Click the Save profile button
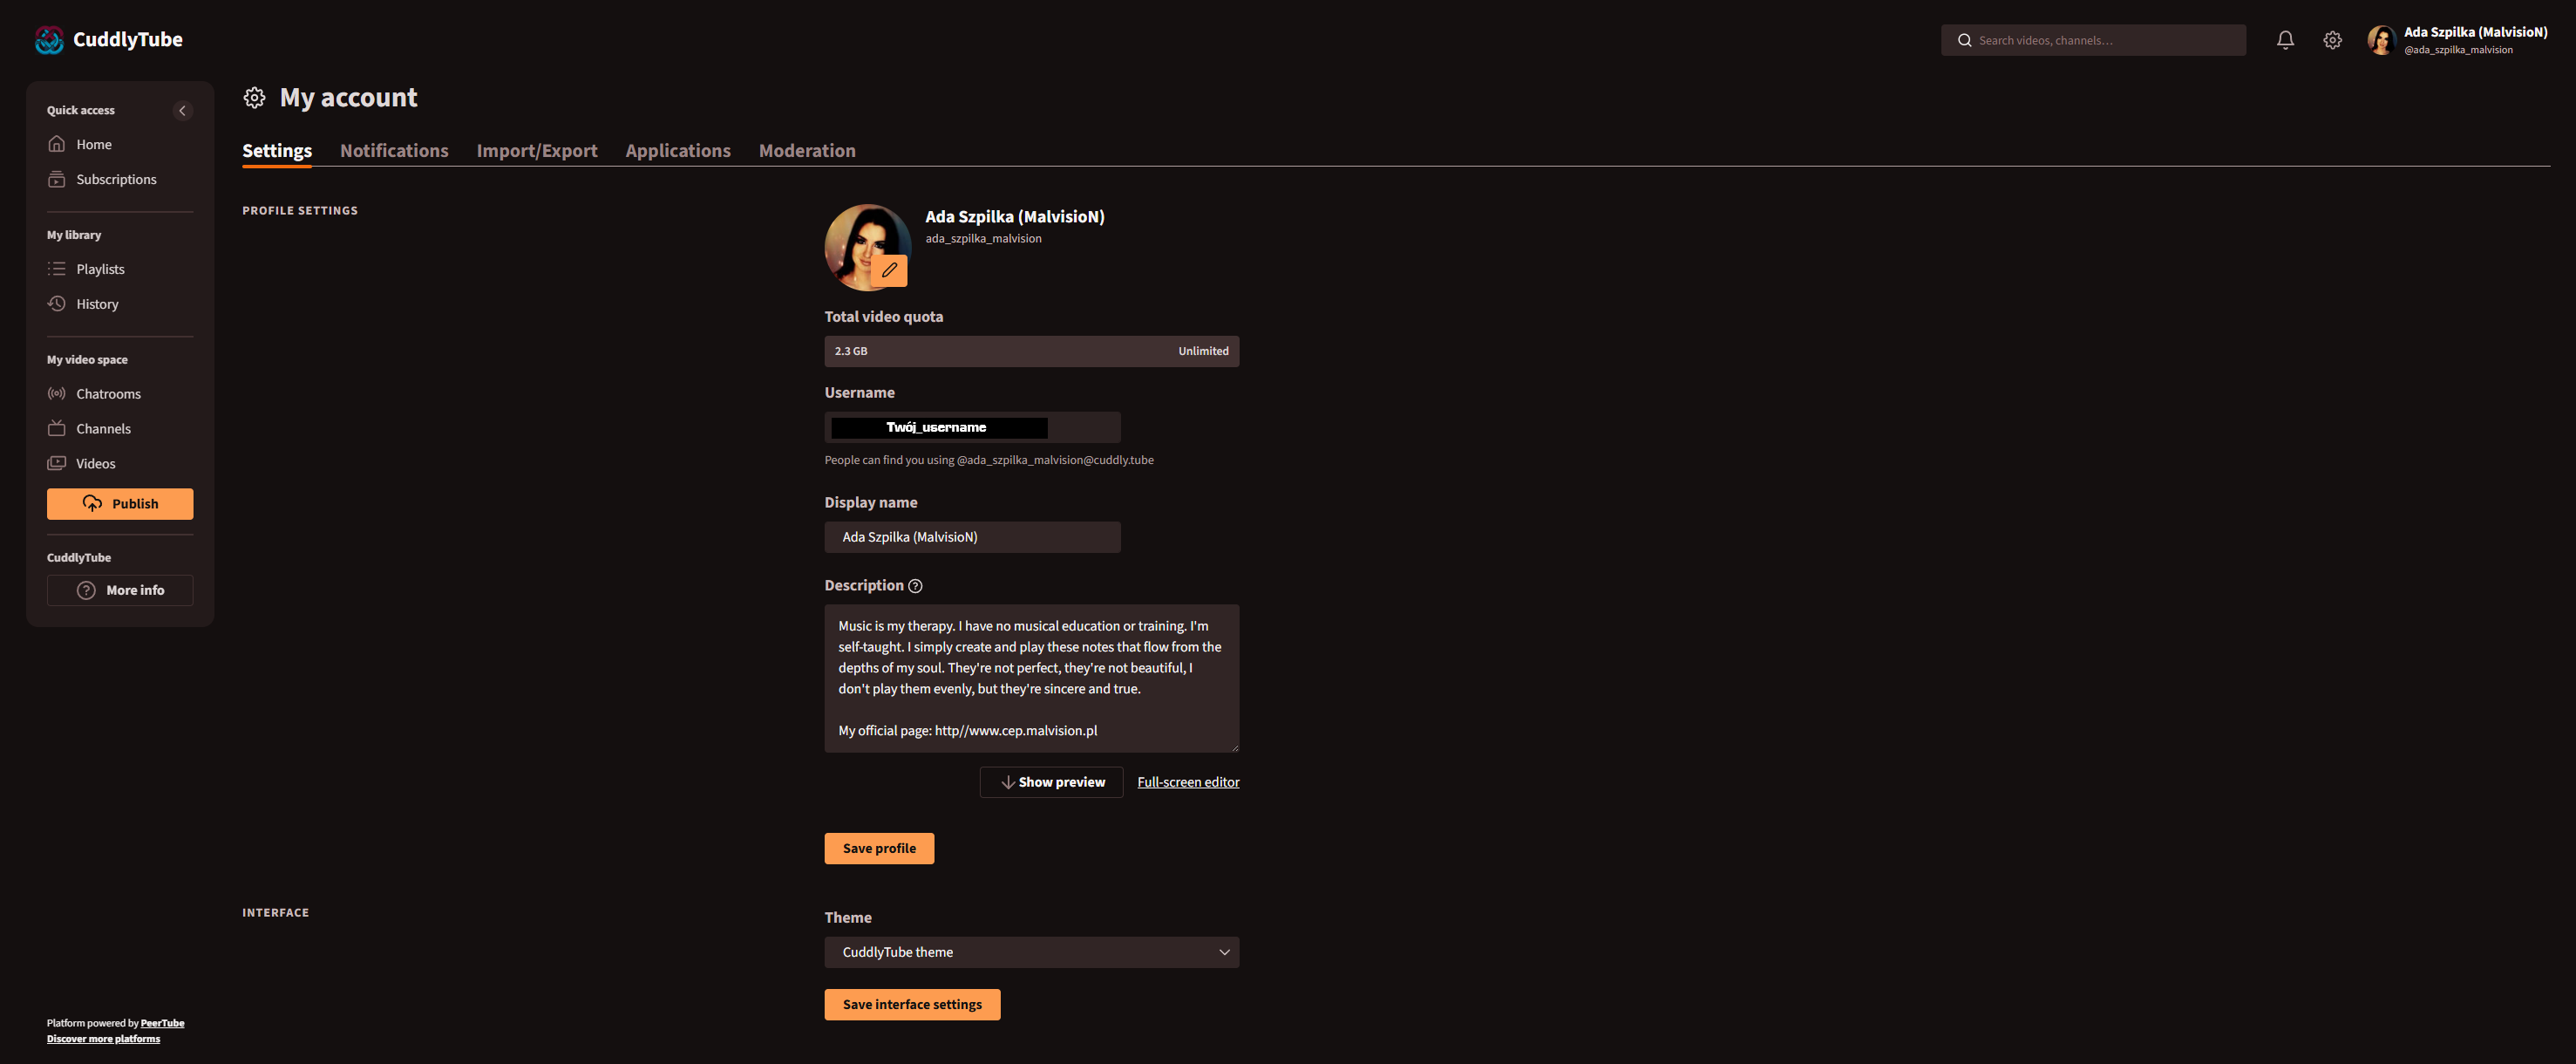2576x1064 pixels. coord(878,848)
